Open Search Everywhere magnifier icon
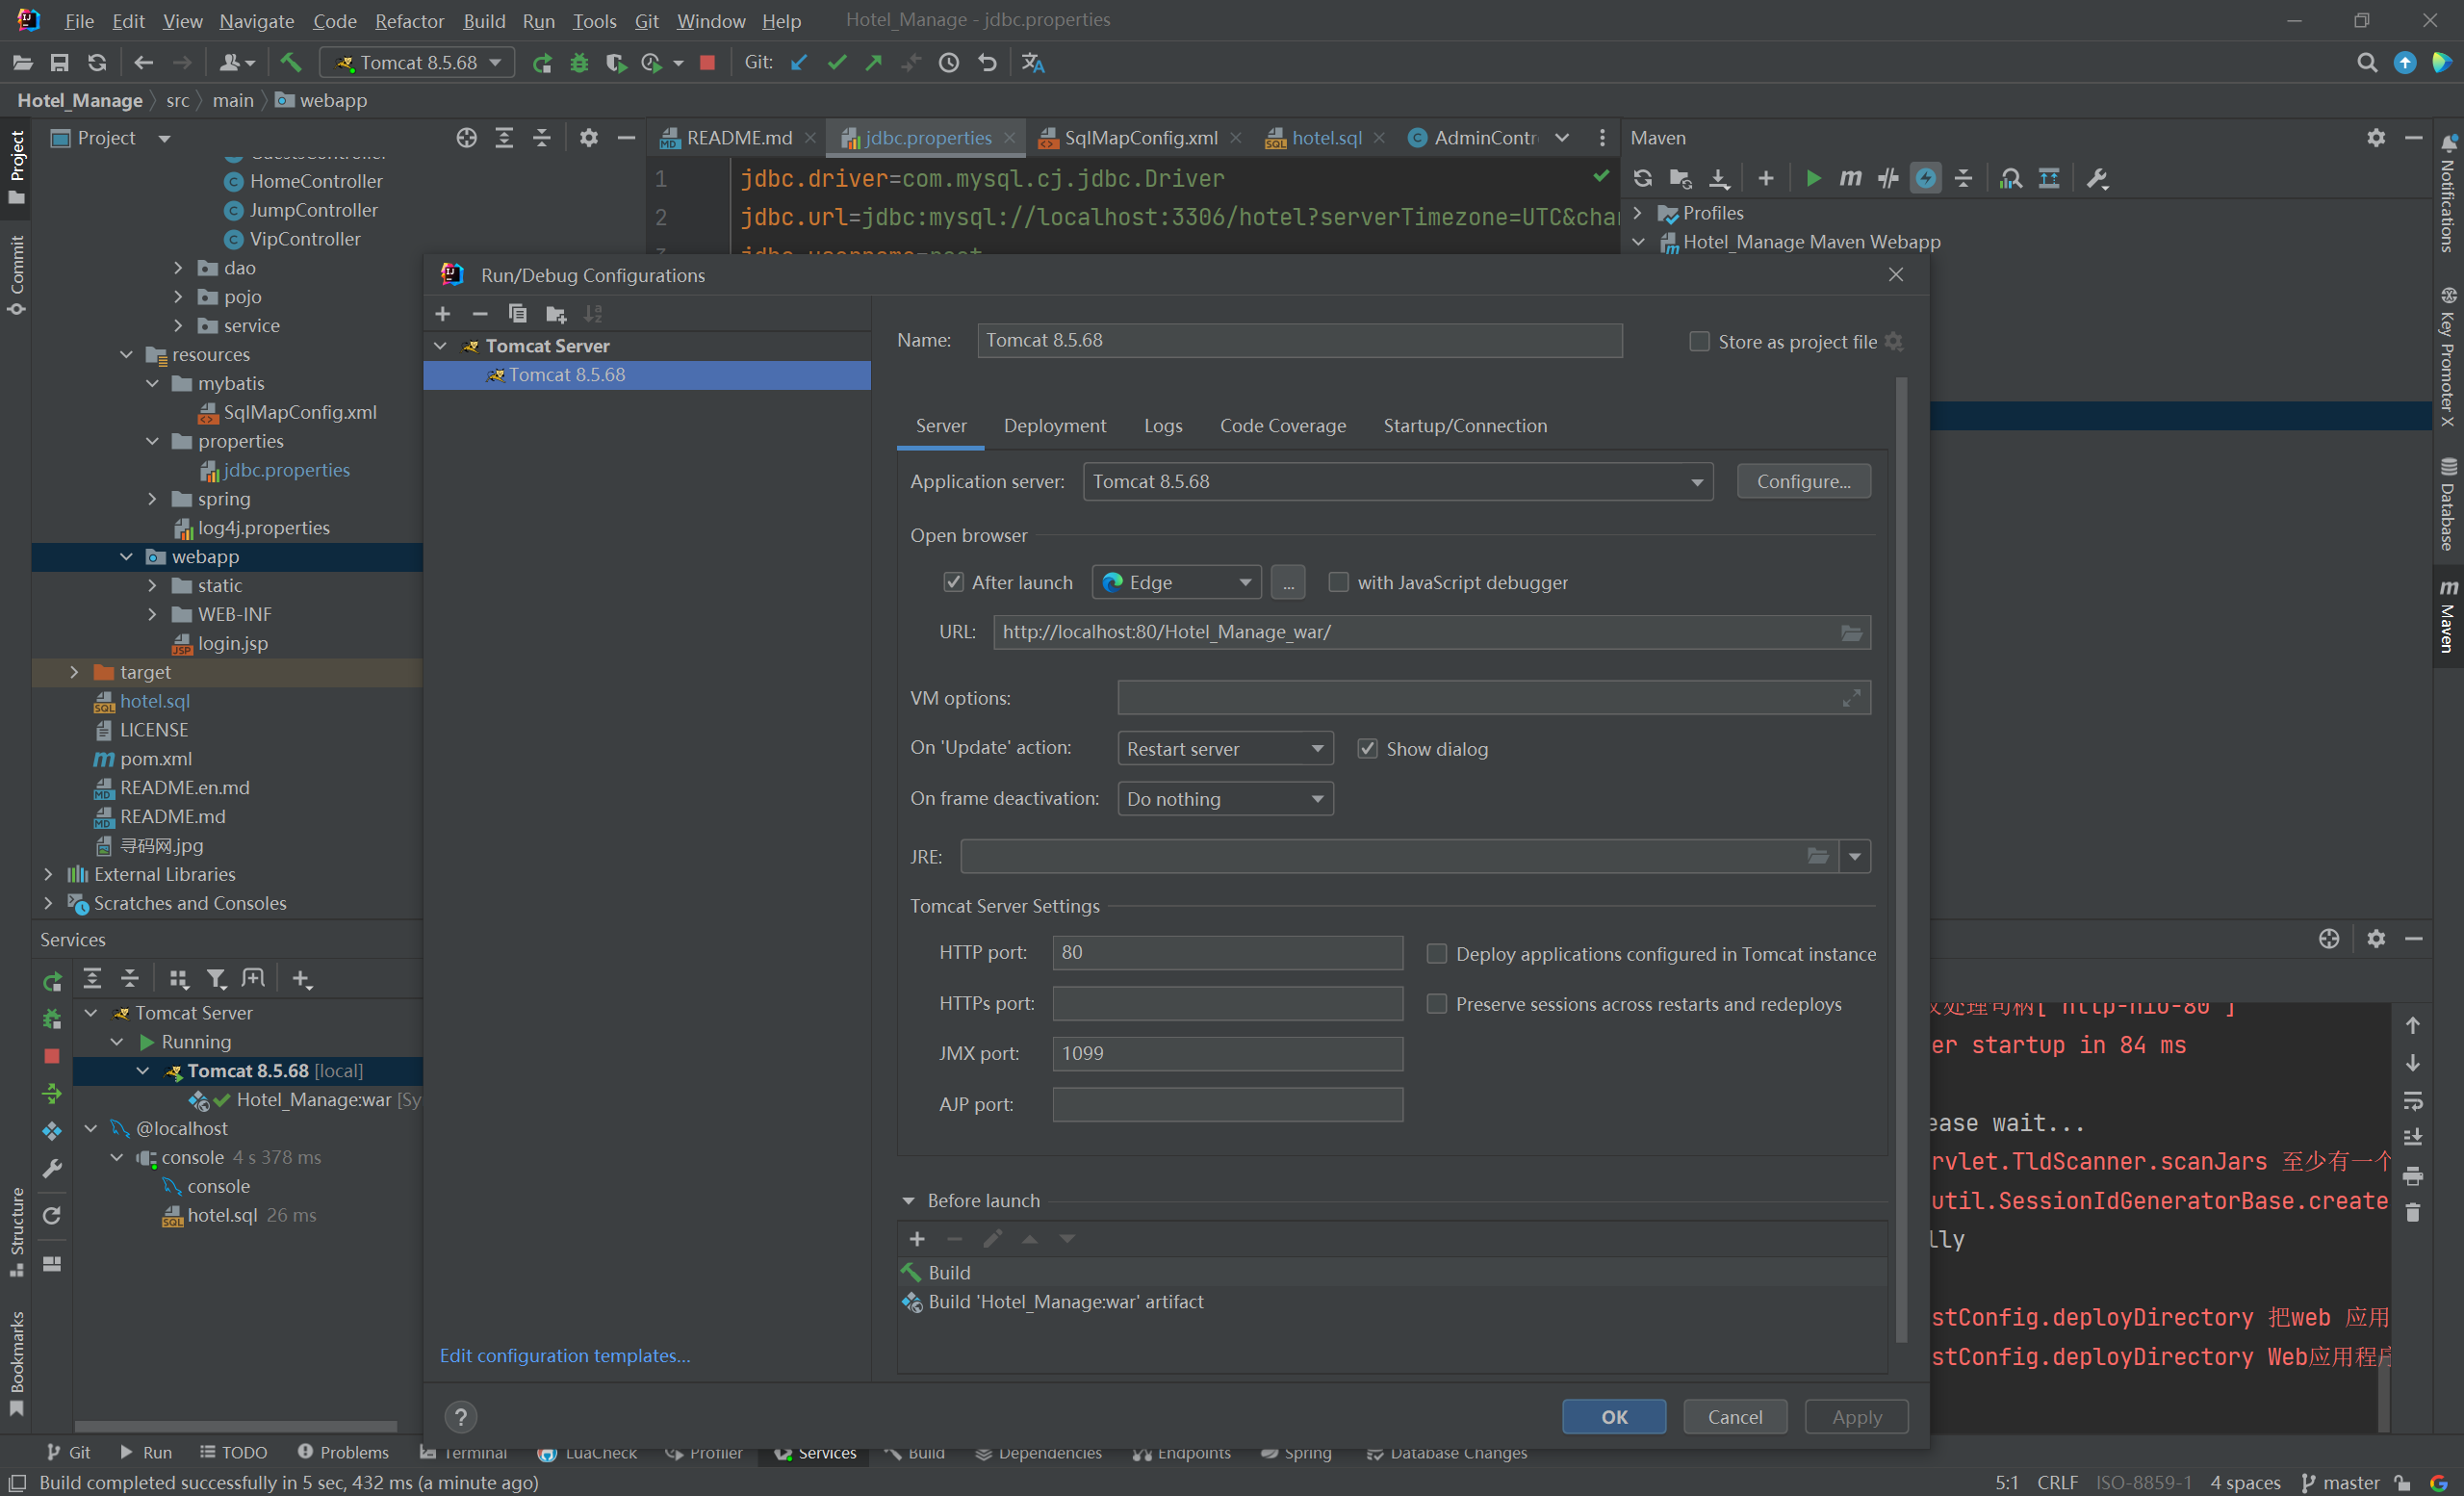This screenshot has height=1496, width=2464. click(2366, 63)
